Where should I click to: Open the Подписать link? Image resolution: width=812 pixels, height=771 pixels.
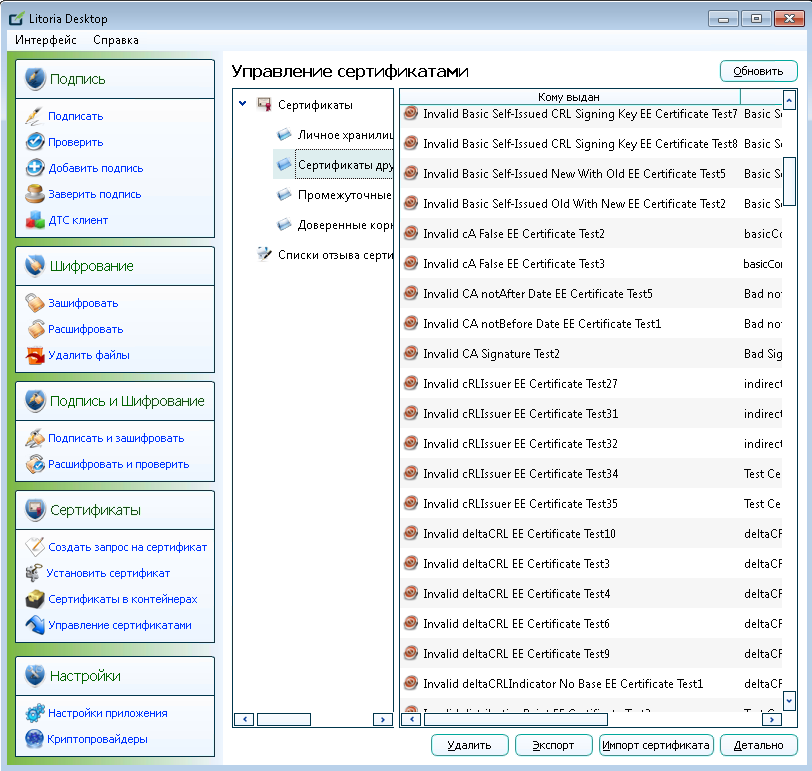76,116
